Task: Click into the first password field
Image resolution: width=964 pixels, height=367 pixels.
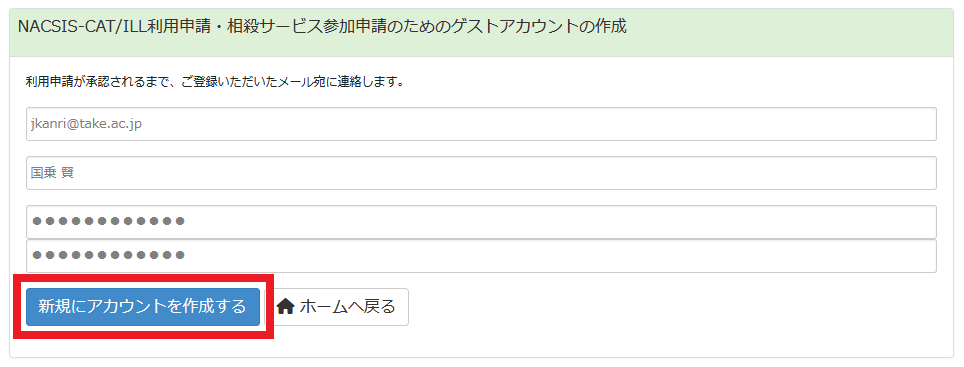Action: 481,222
